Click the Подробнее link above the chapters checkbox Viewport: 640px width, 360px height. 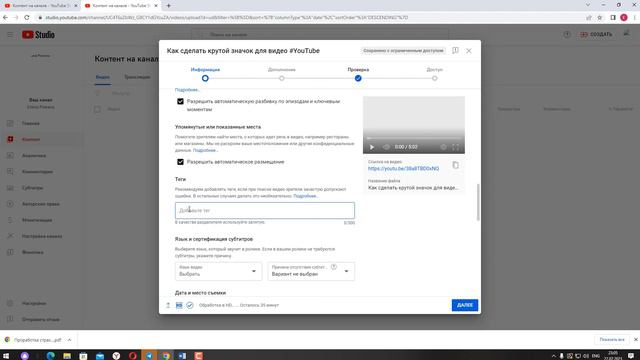187,90
